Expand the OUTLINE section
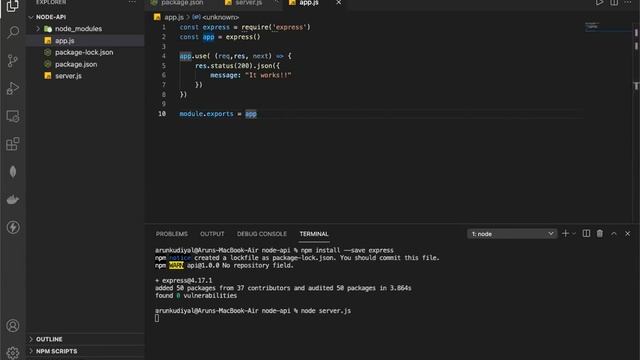 pos(85,339)
